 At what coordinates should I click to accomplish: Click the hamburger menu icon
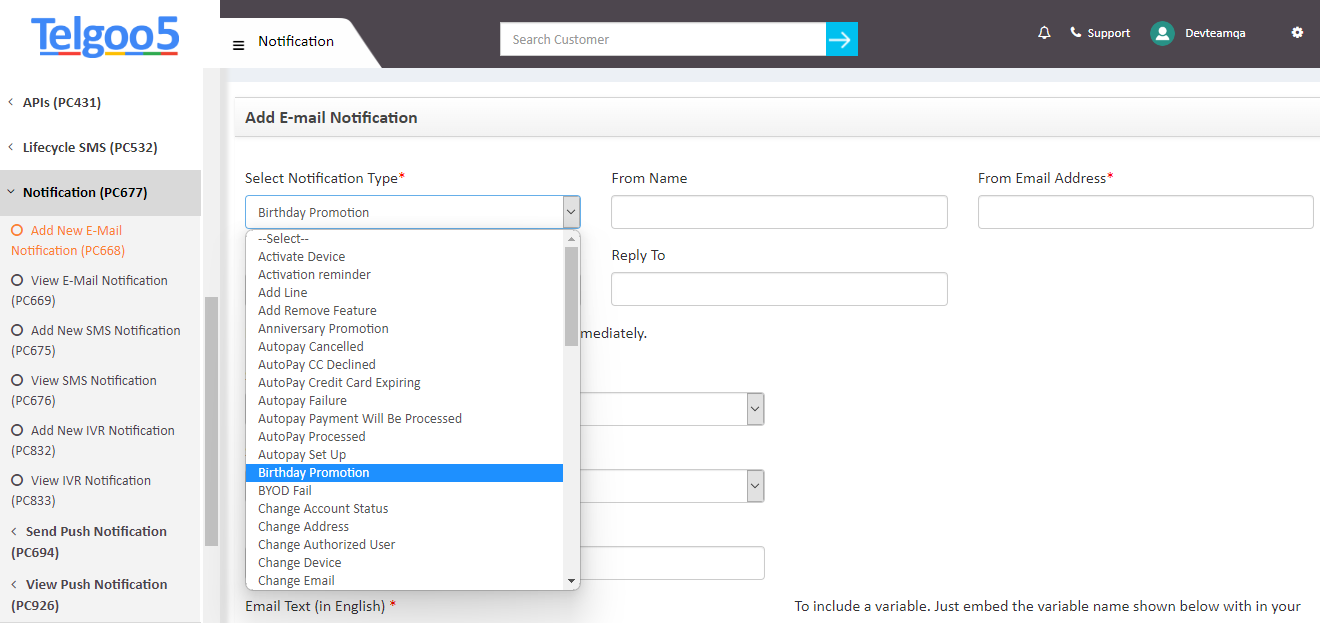click(238, 44)
